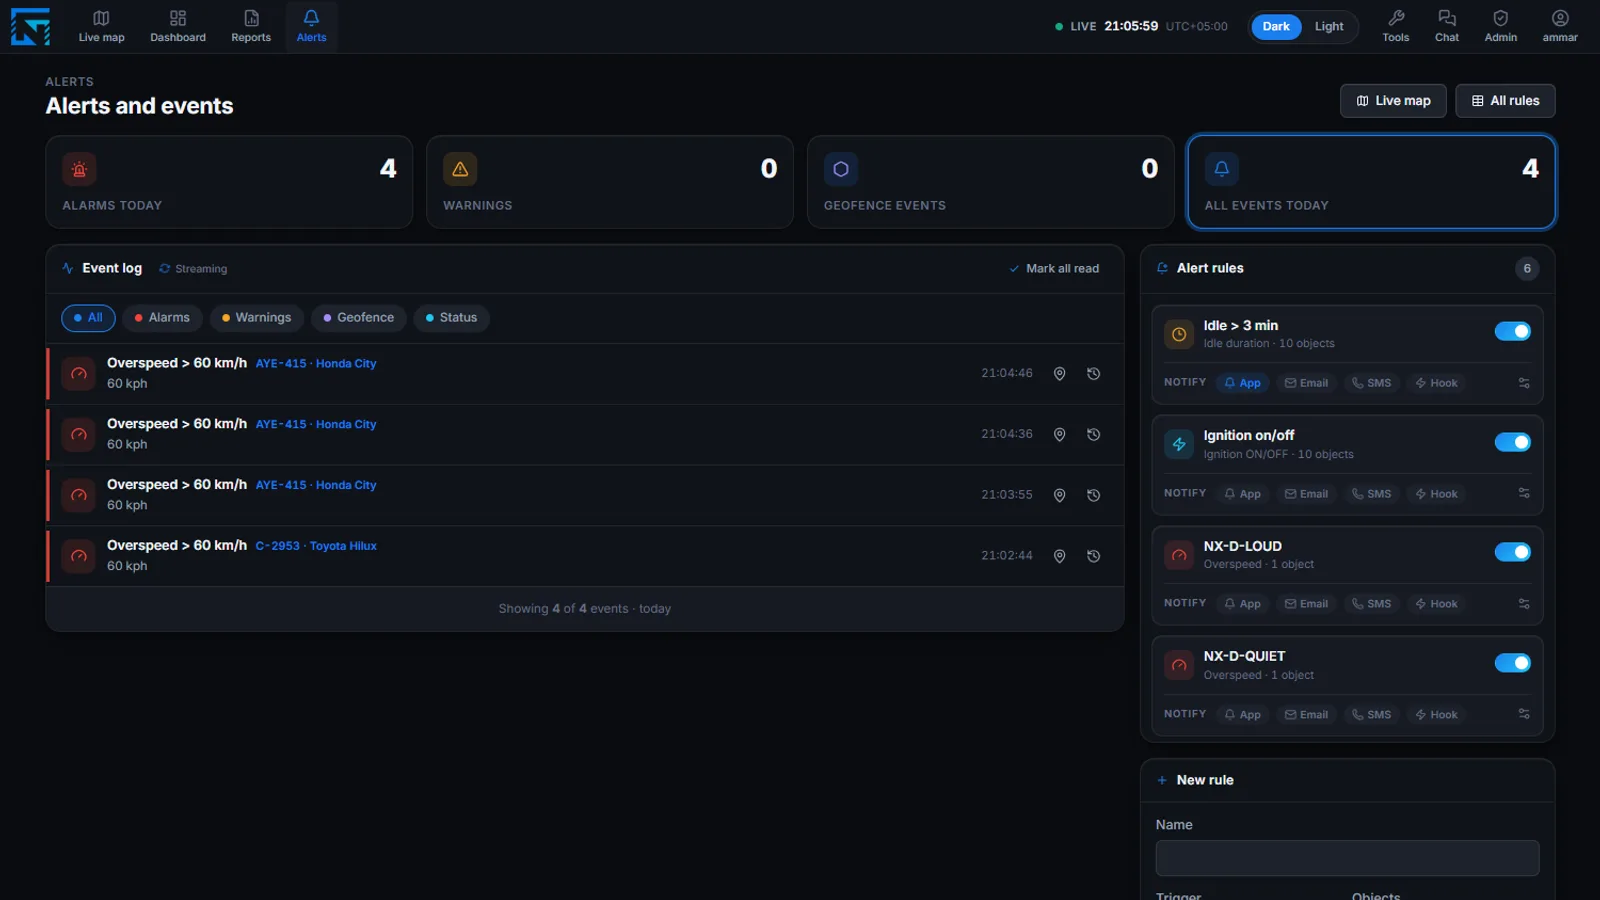Filter event log by Geofence
Viewport: 1600px width, 900px height.
358,318
